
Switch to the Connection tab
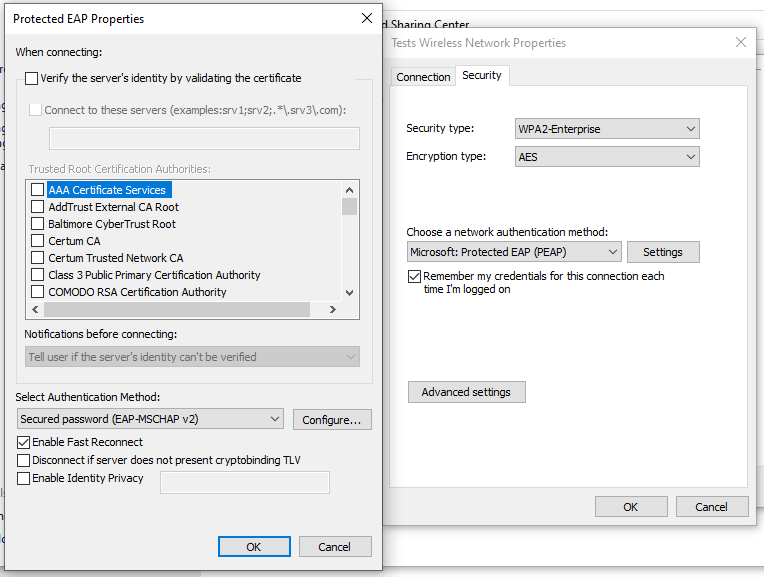[423, 77]
